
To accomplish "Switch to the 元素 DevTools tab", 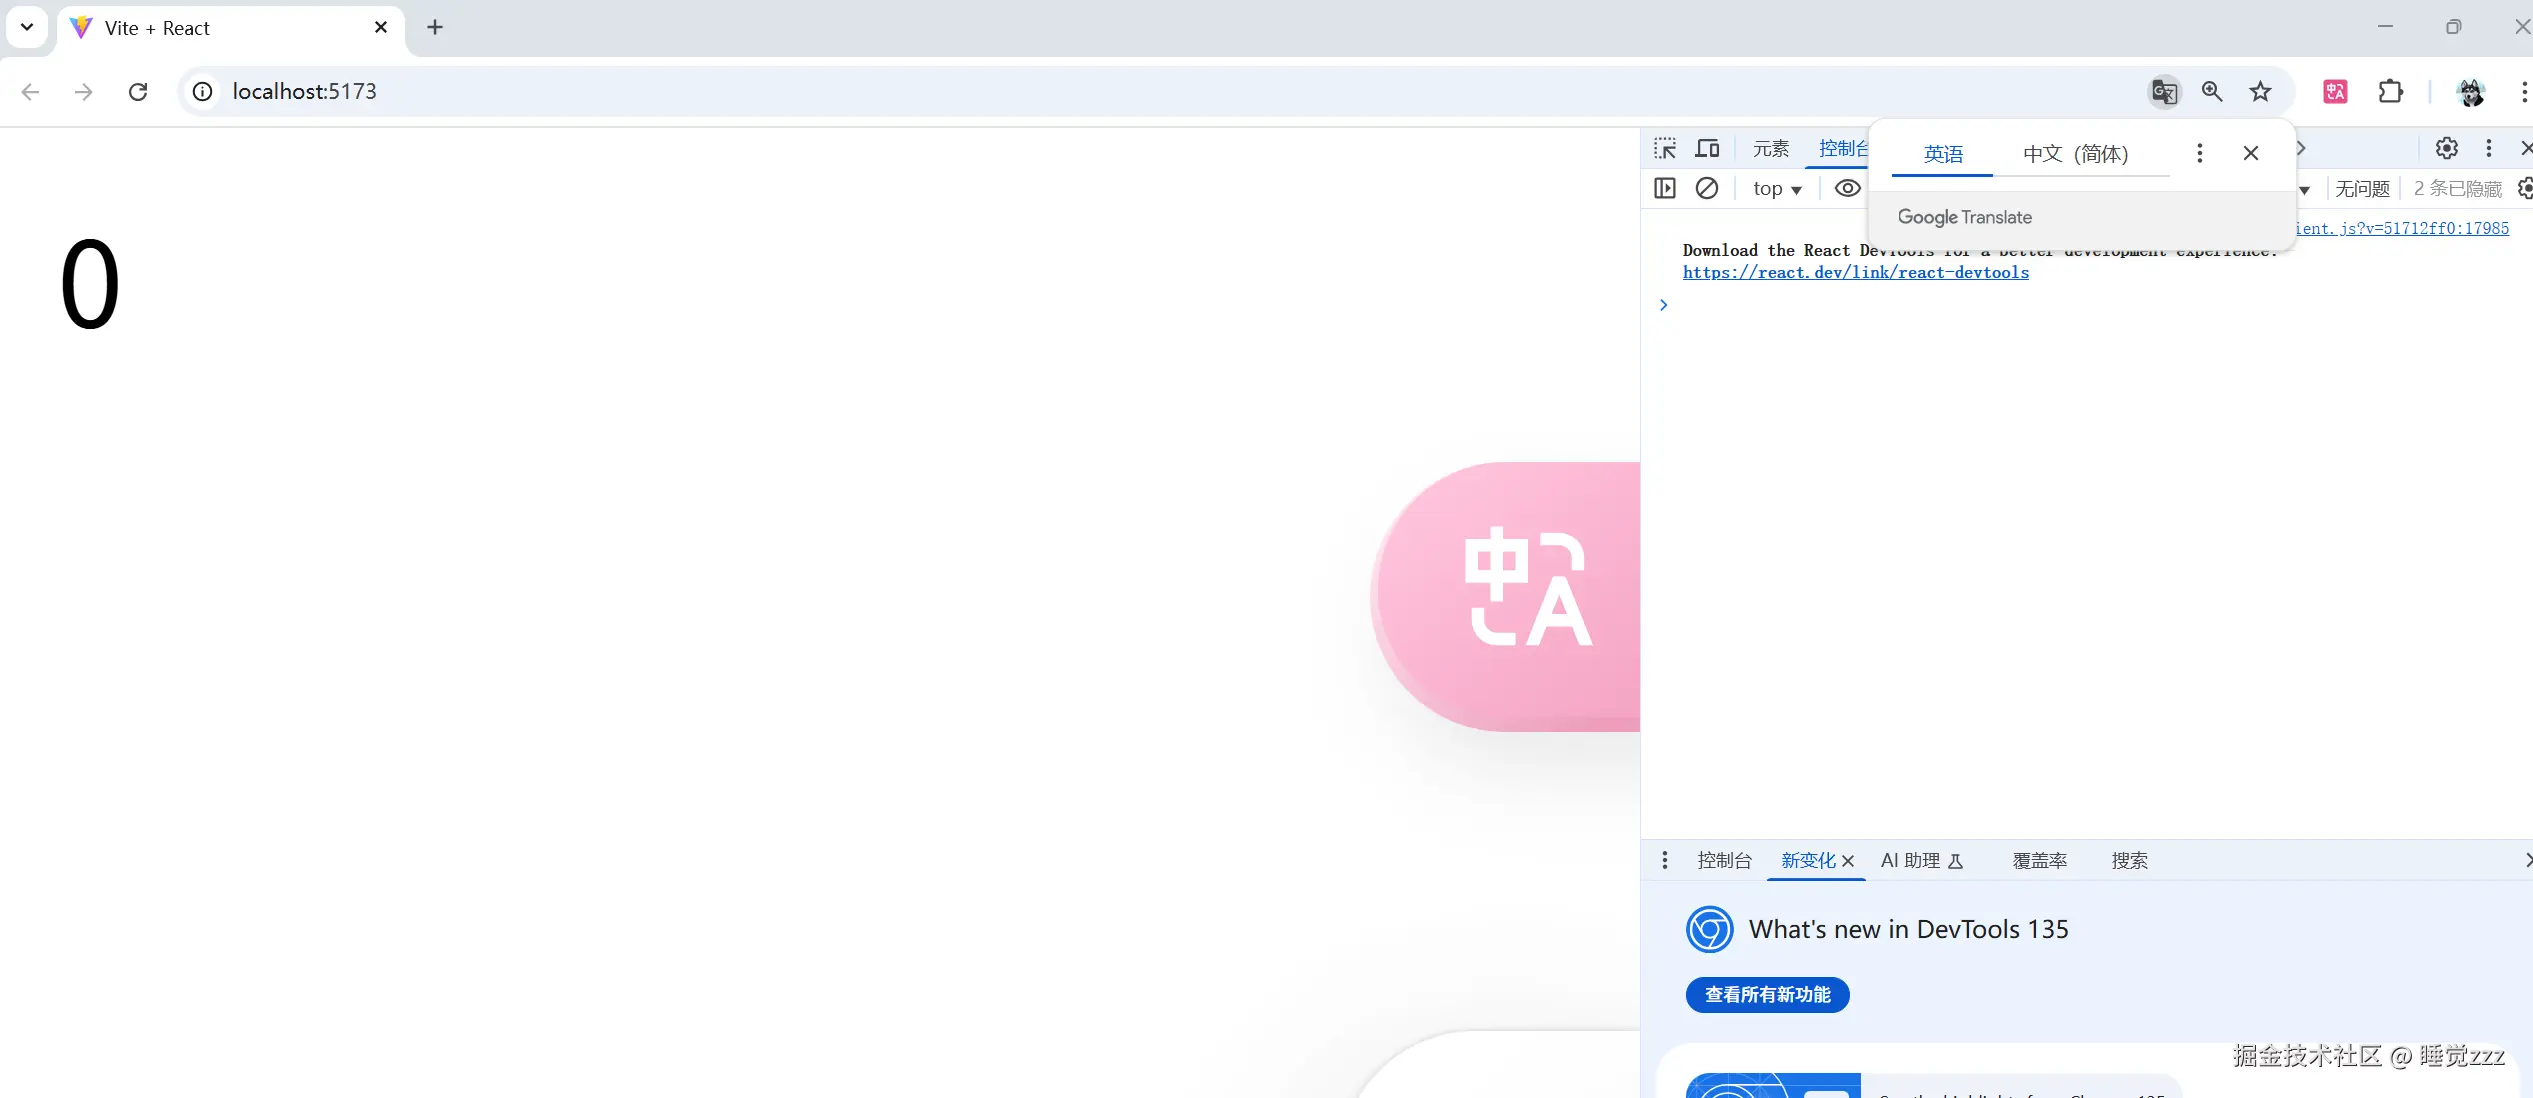I will tap(1770, 149).
